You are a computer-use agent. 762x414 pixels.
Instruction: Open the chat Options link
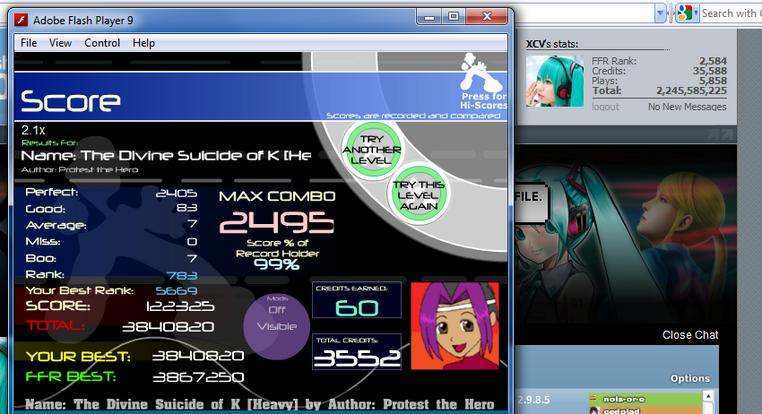[x=690, y=378]
